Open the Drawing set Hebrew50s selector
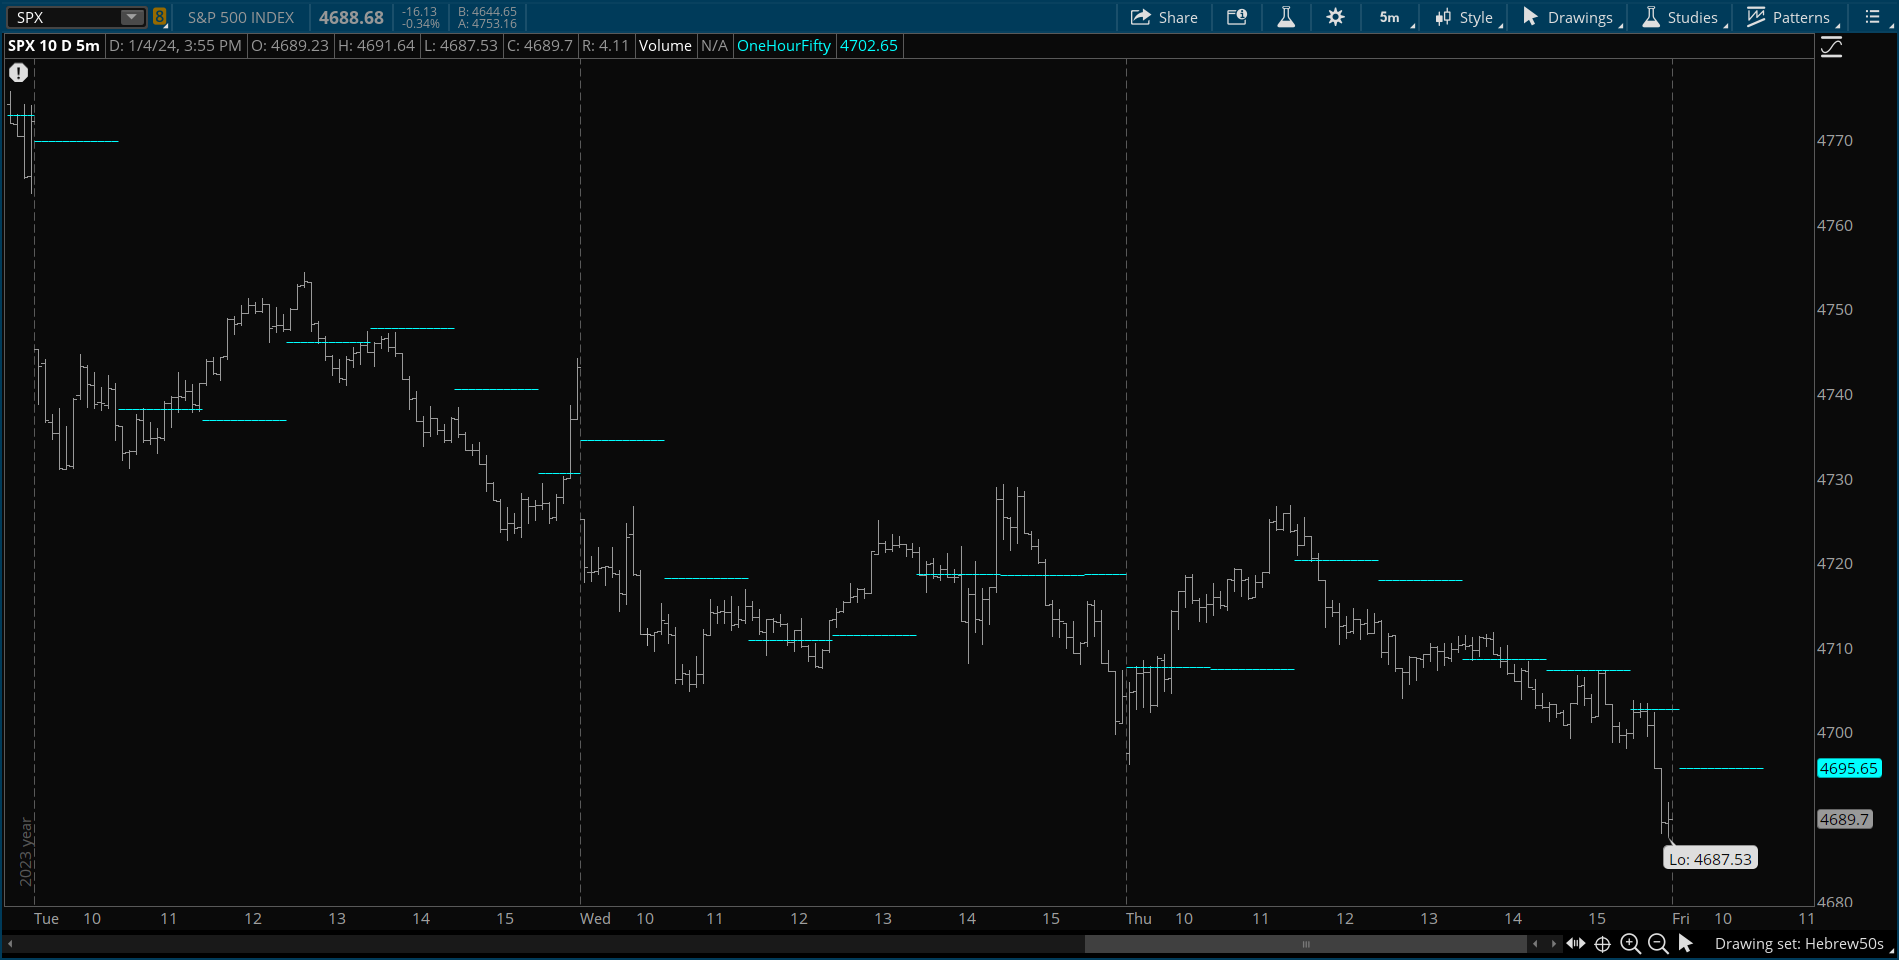This screenshot has height=960, width=1899. 1799,943
